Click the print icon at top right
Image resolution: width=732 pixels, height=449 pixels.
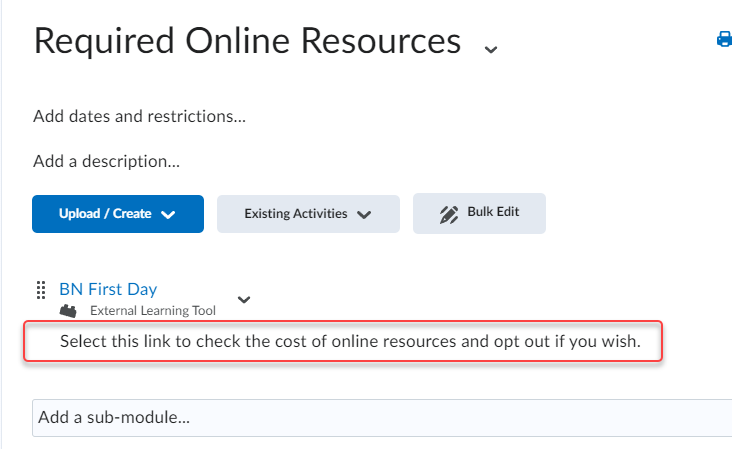[724, 40]
